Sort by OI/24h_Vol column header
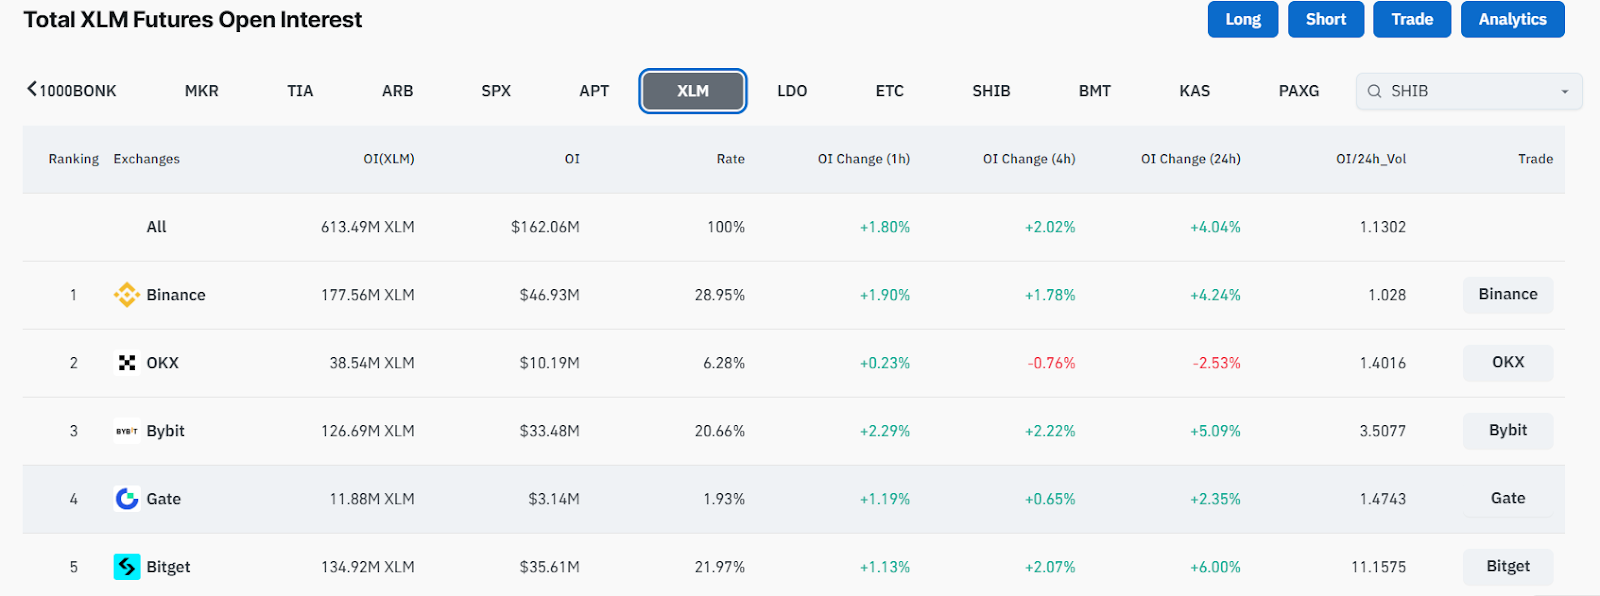 (x=1370, y=159)
